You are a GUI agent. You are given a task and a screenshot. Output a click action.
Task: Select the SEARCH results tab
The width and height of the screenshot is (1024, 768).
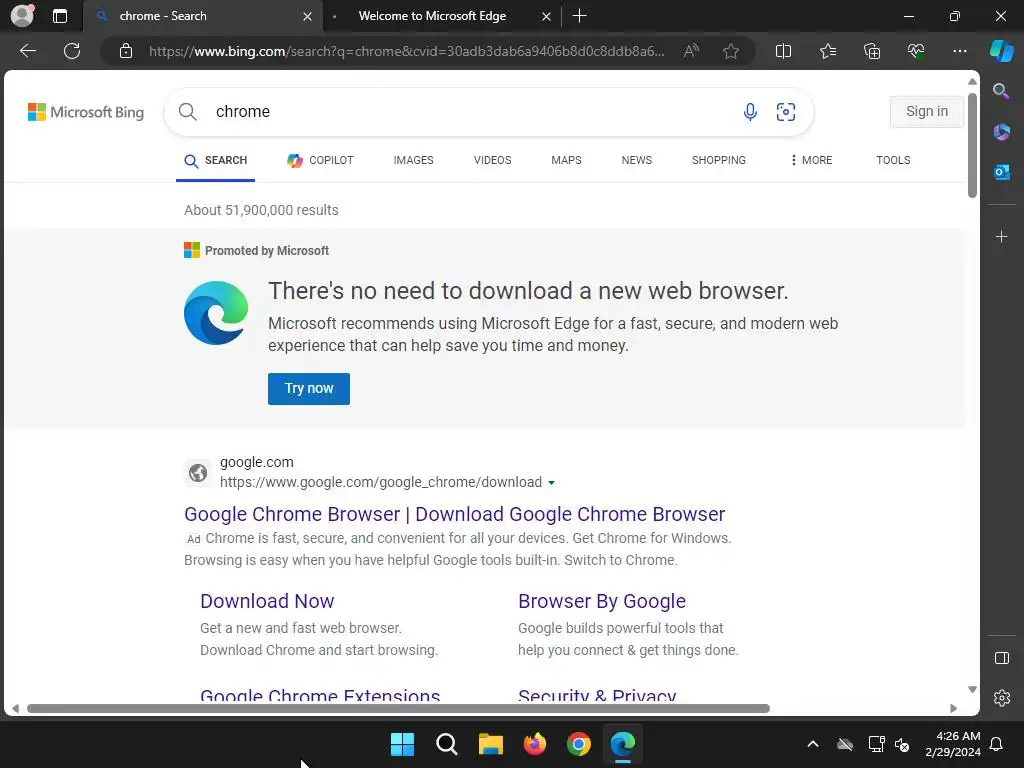click(216, 160)
